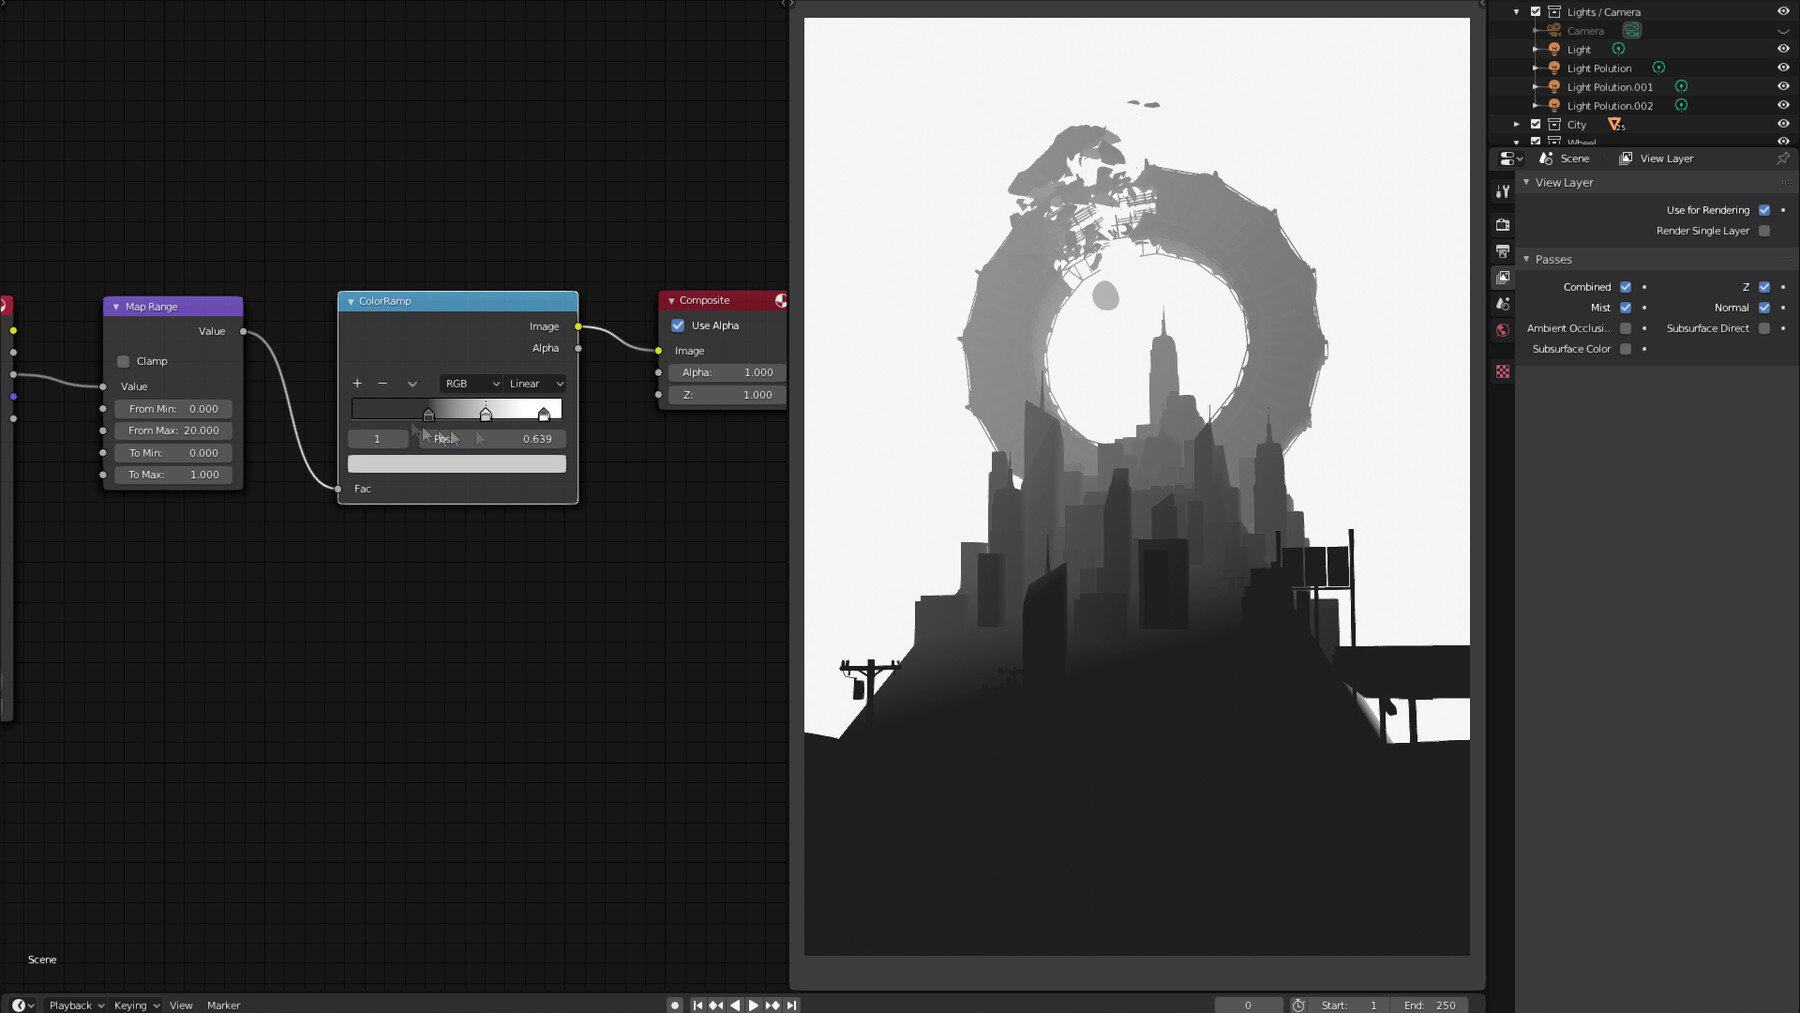Click the Composite node preview icon

pyautogui.click(x=780, y=300)
